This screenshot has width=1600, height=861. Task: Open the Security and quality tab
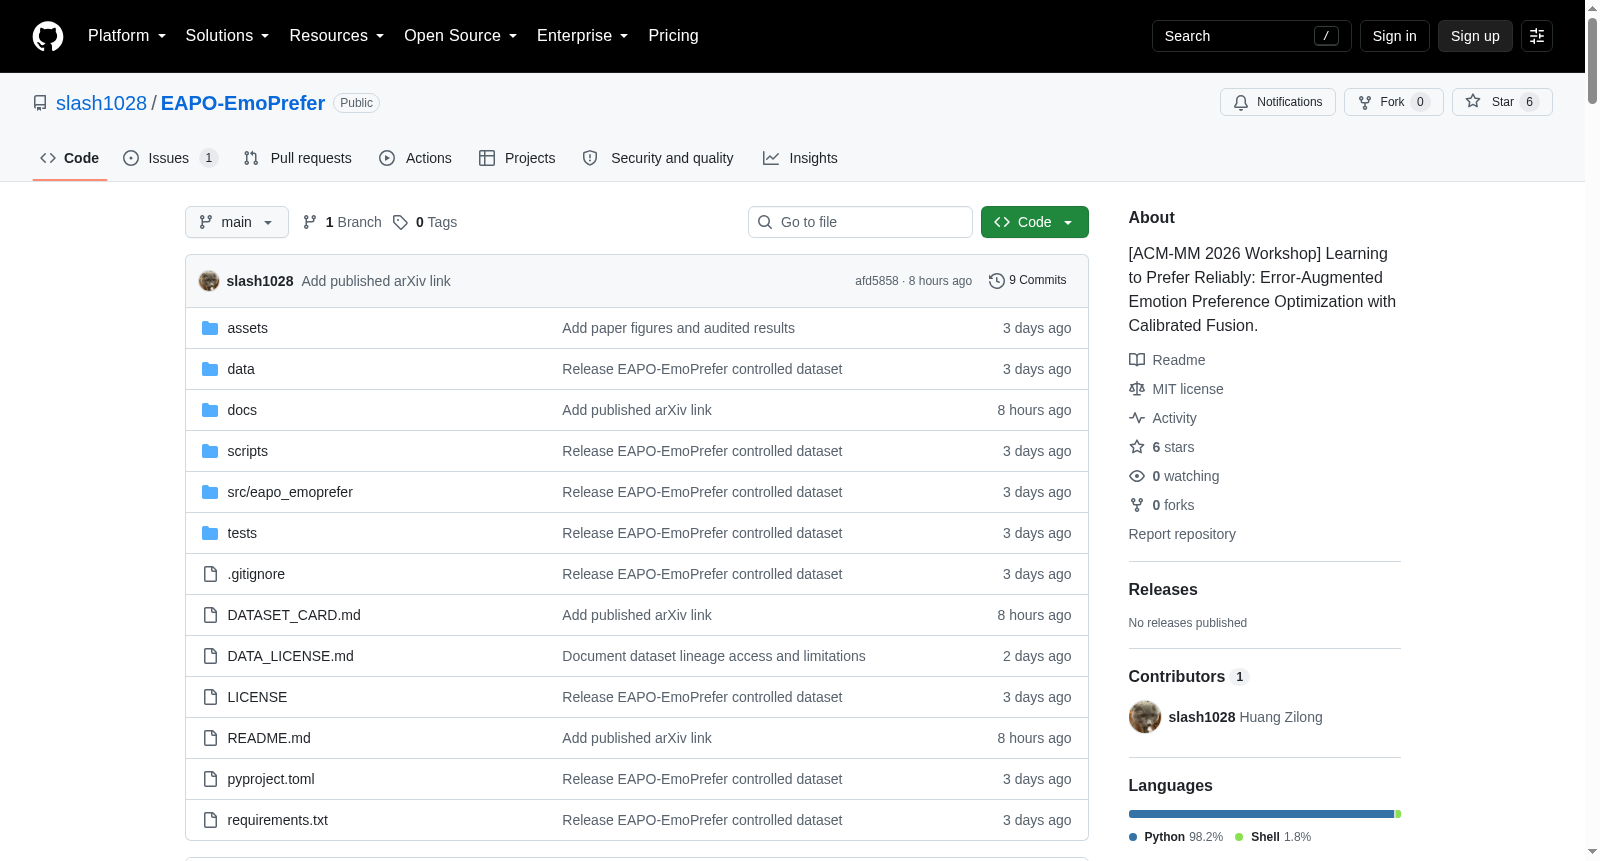pos(658,158)
